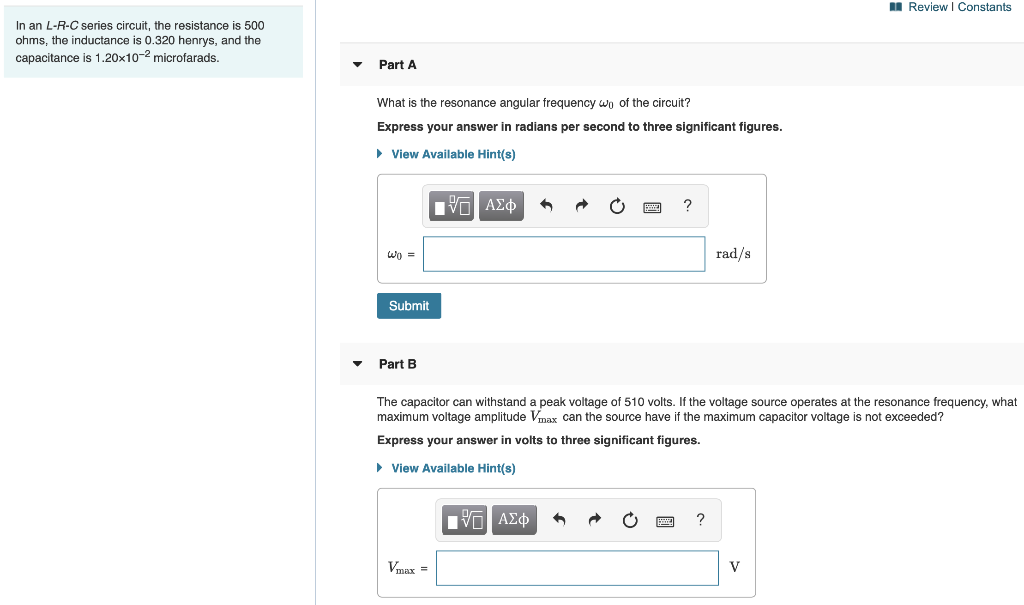Open the Greek symbols (ΑΣΦ) palette in Part A
The image size is (1024, 605).
coord(501,205)
